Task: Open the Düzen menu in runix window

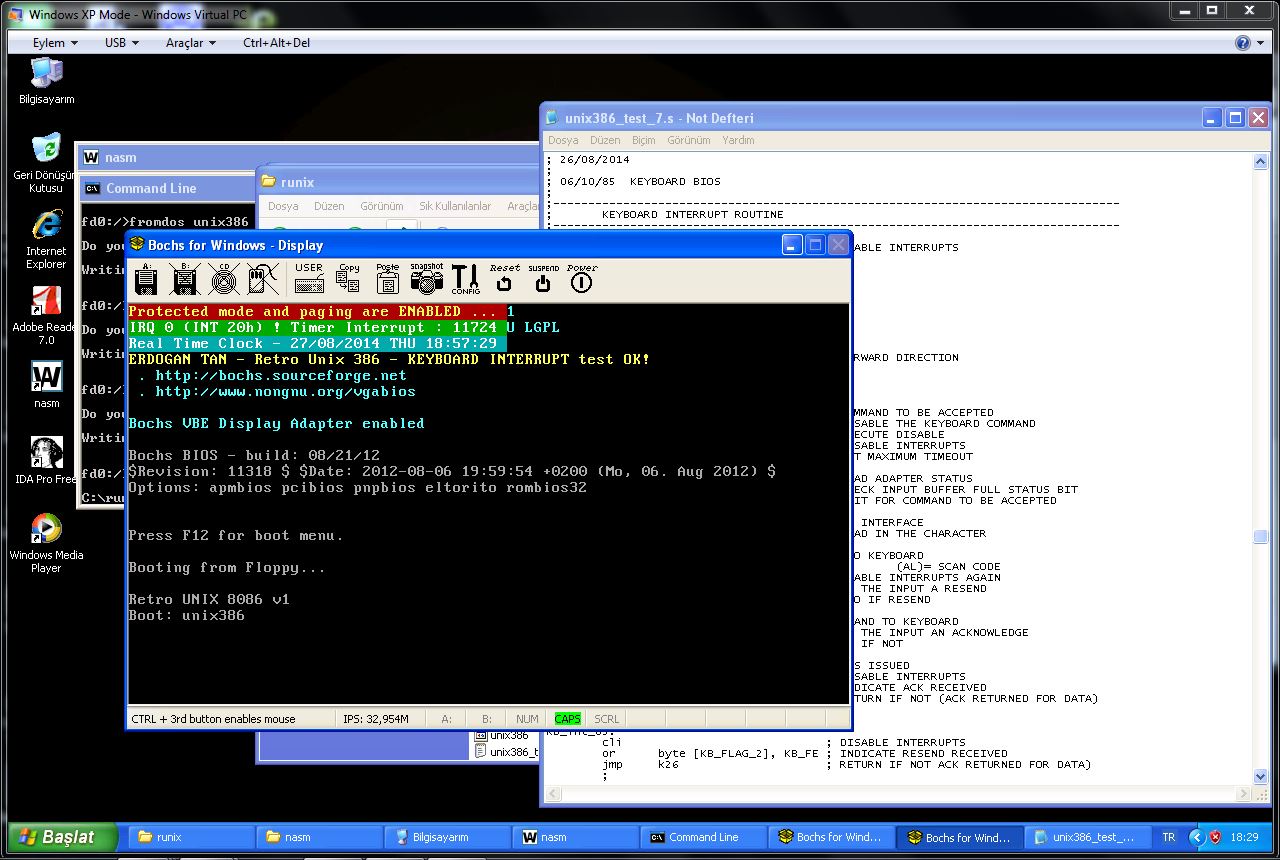Action: click(329, 206)
